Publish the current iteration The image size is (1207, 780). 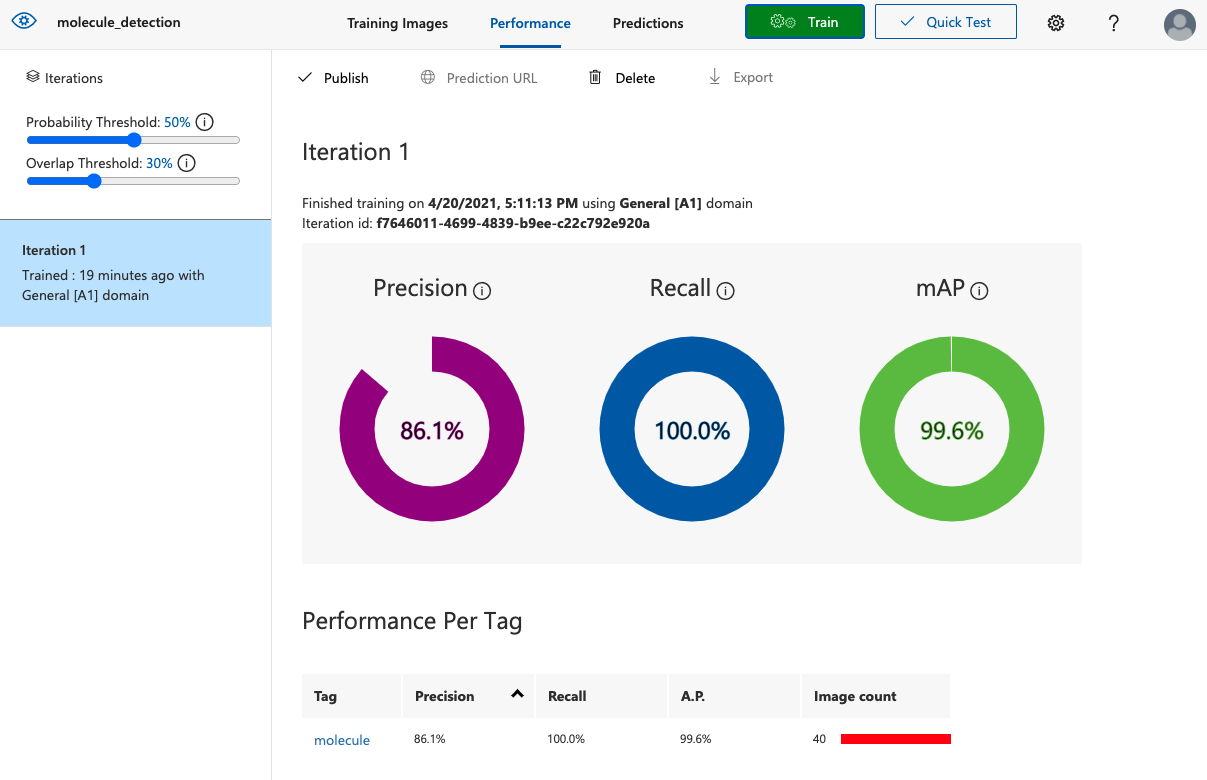(334, 78)
